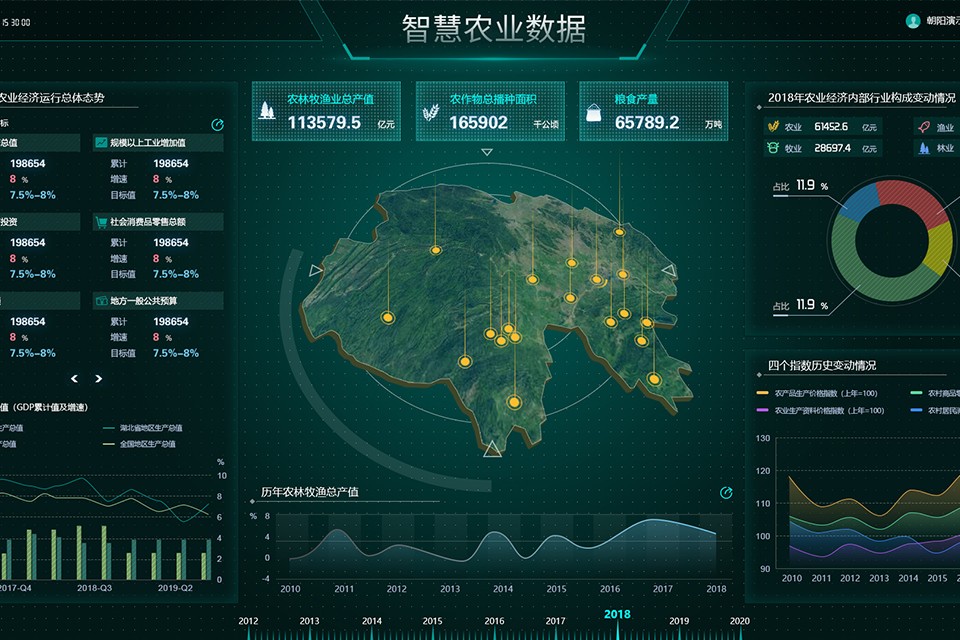This screenshot has height=640, width=960.
Task: Click the grain bag icon on the 粮食产量 card
Action: tap(593, 111)
